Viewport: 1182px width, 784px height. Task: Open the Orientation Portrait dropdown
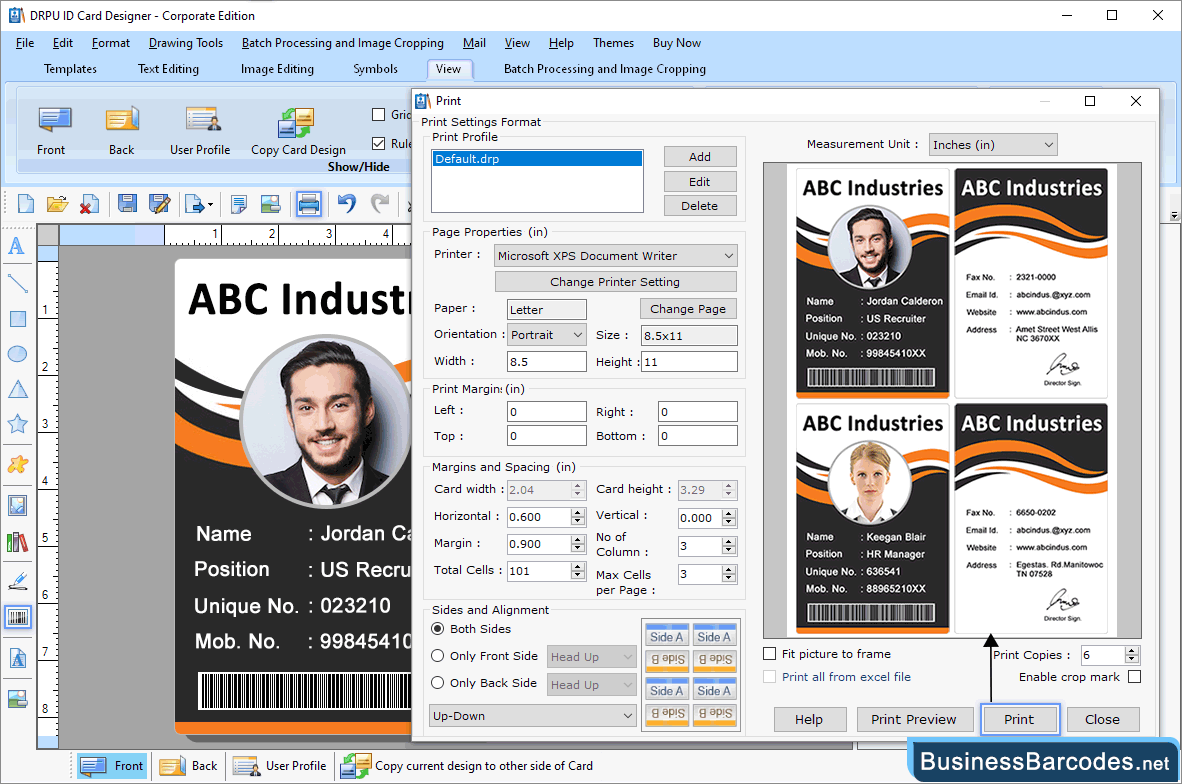[x=547, y=335]
